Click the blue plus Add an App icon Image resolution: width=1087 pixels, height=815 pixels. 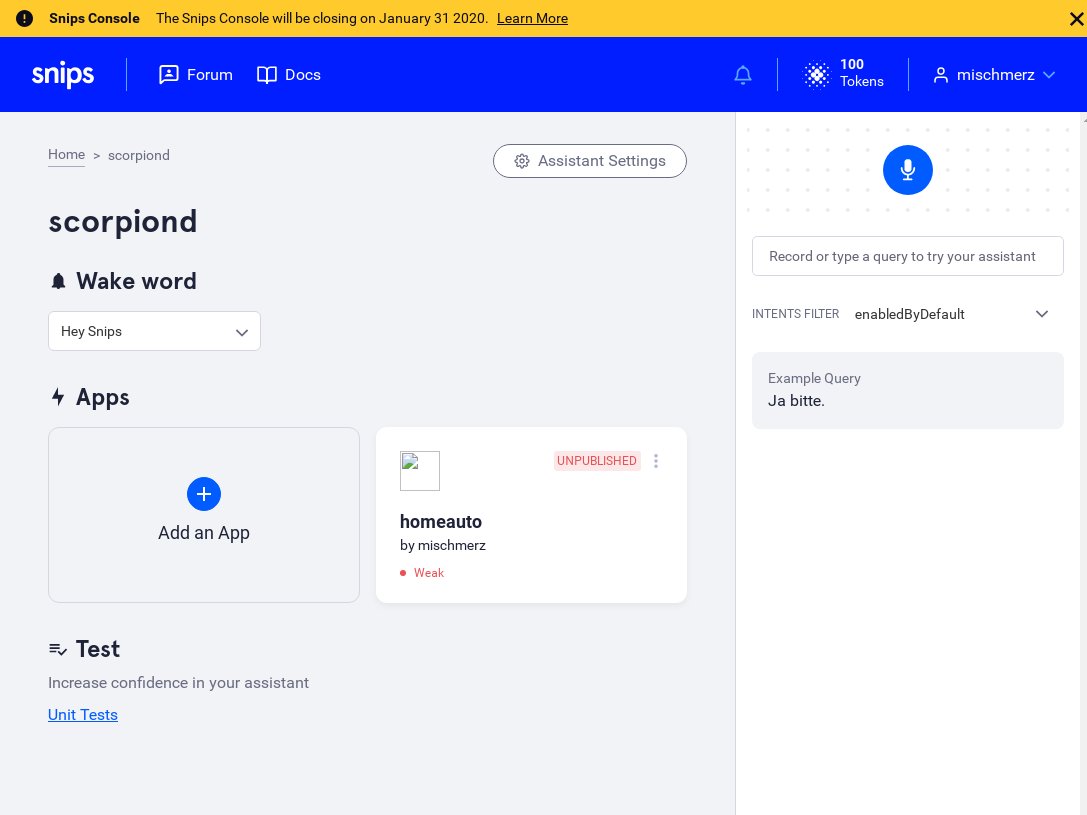204,494
